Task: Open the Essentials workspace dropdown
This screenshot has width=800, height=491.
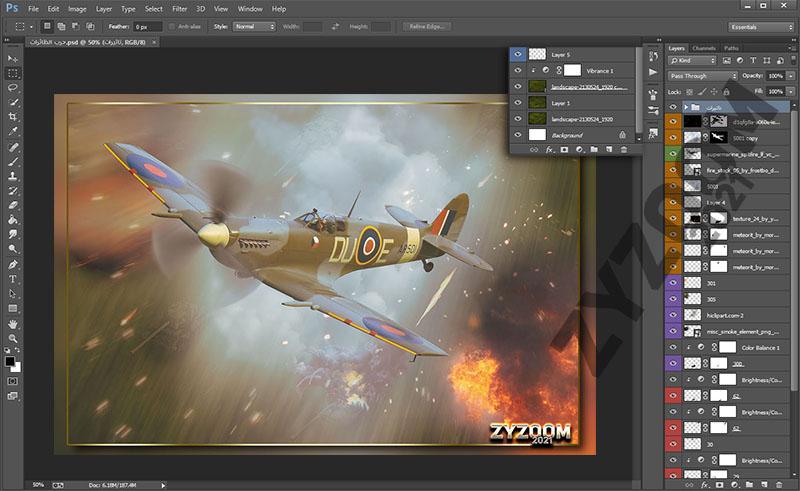Action: point(761,27)
